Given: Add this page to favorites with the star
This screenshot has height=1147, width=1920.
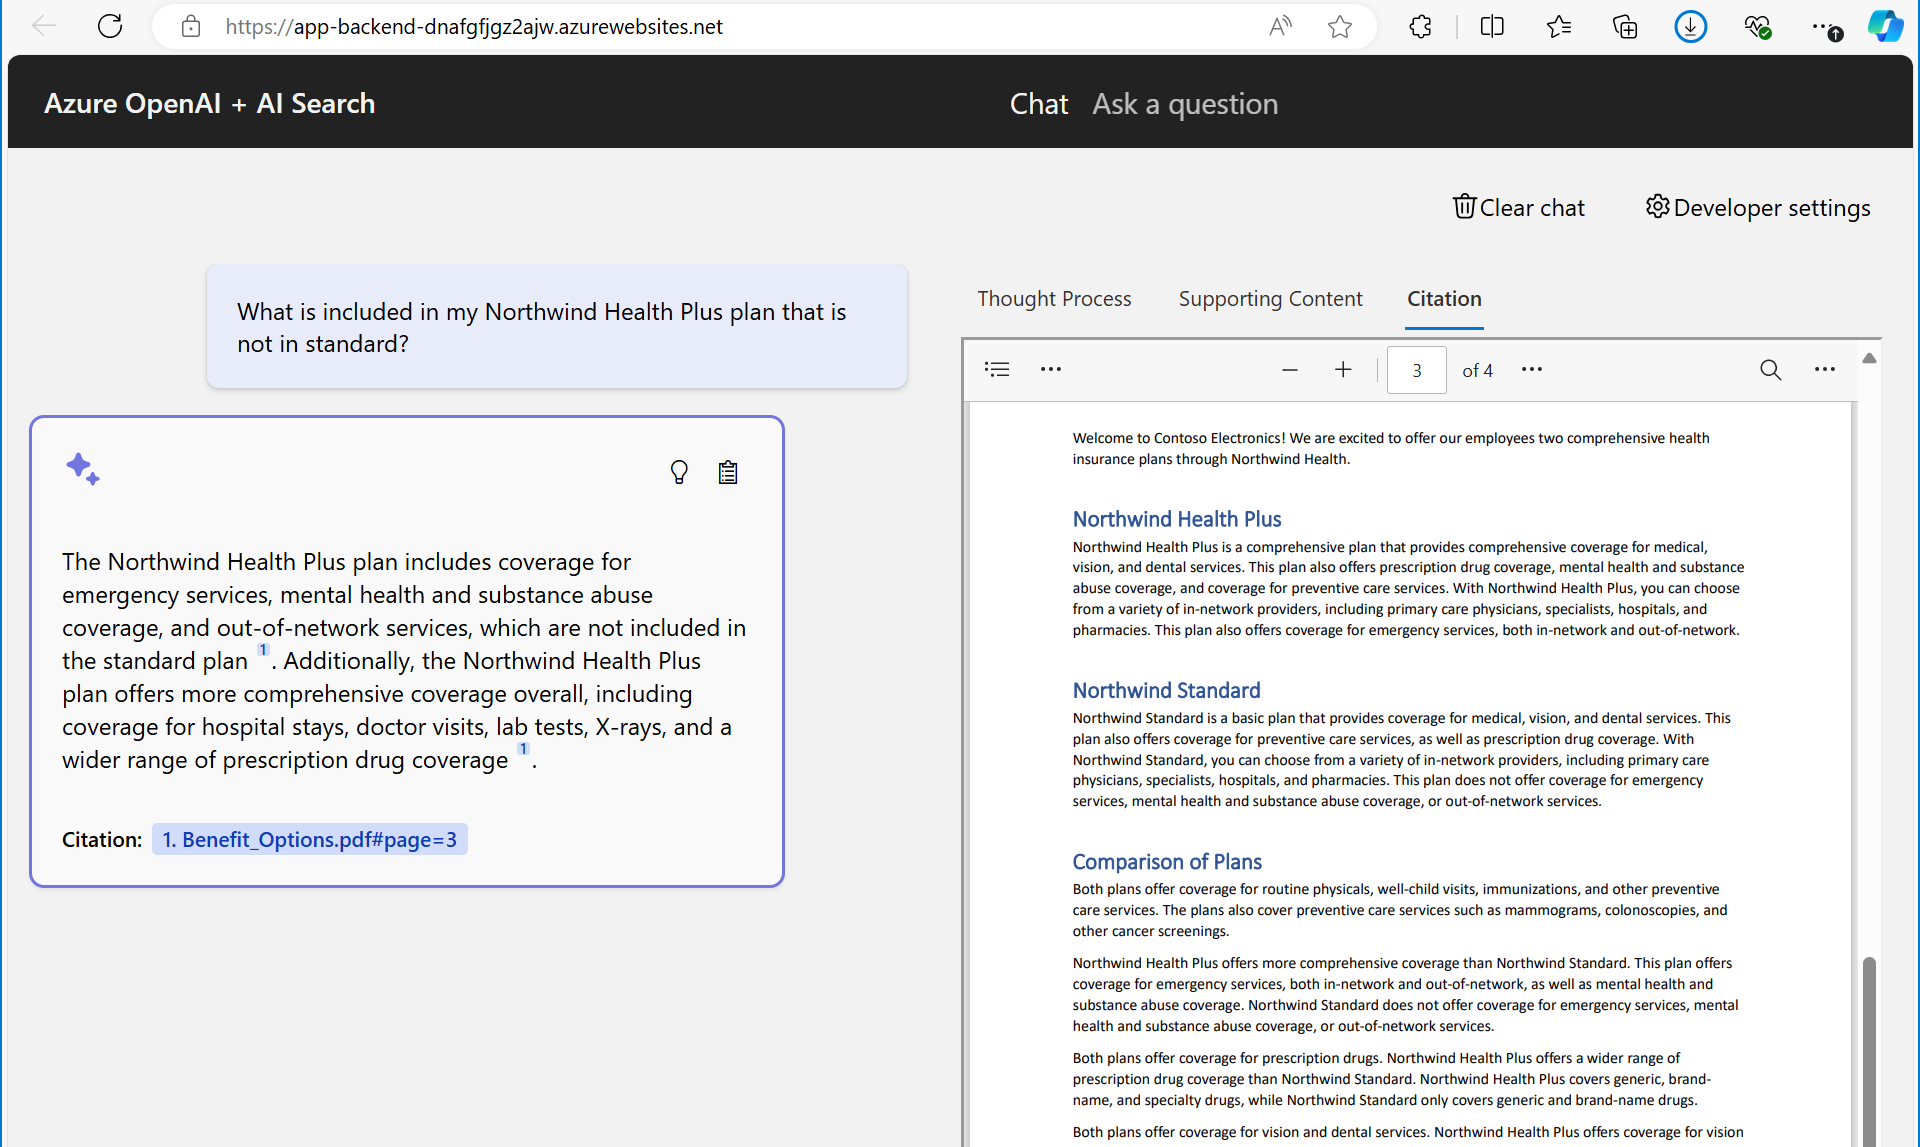Looking at the screenshot, I should (x=1340, y=27).
